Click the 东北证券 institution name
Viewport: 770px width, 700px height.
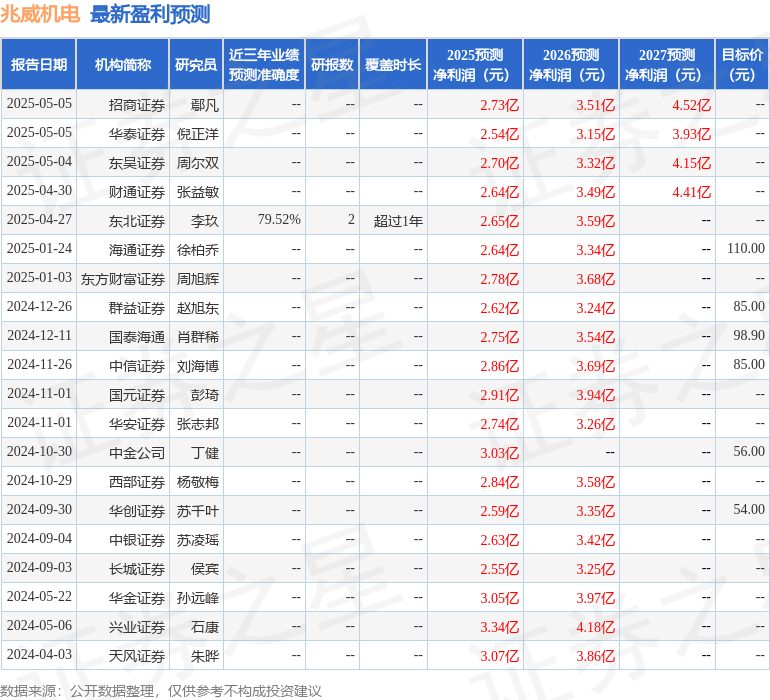tap(137, 220)
